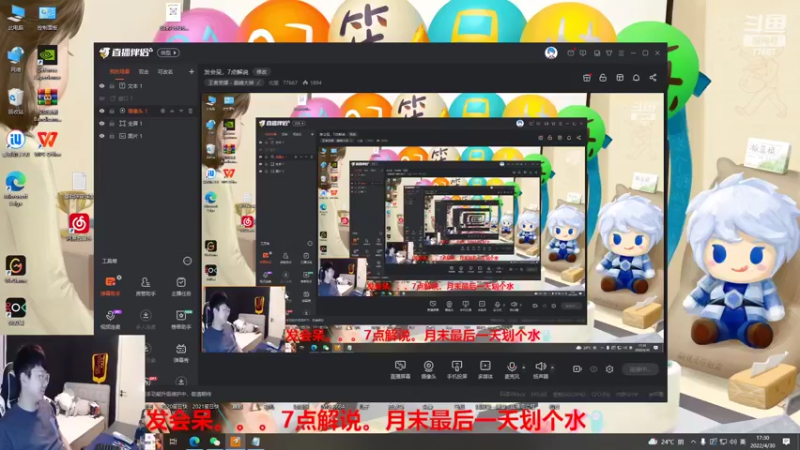Move 摄像头 1 layer down with arrow
The image size is (800, 450).
[x=181, y=111]
